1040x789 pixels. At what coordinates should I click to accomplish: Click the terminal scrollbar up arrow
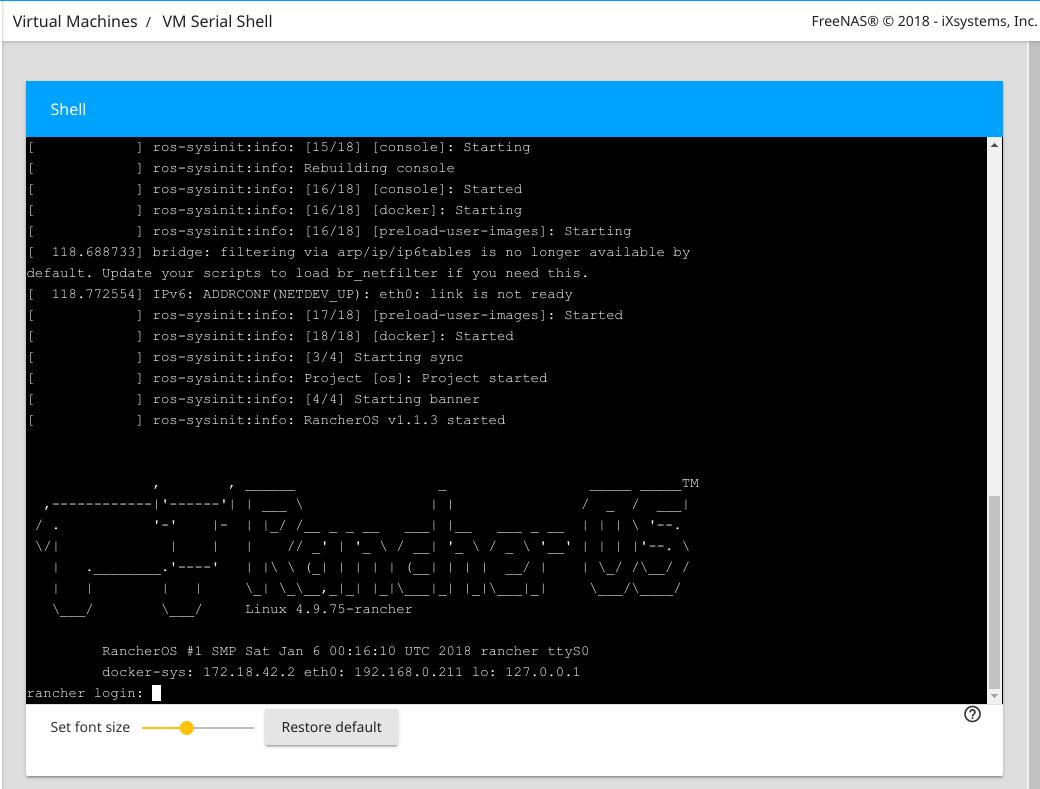[x=994, y=145]
